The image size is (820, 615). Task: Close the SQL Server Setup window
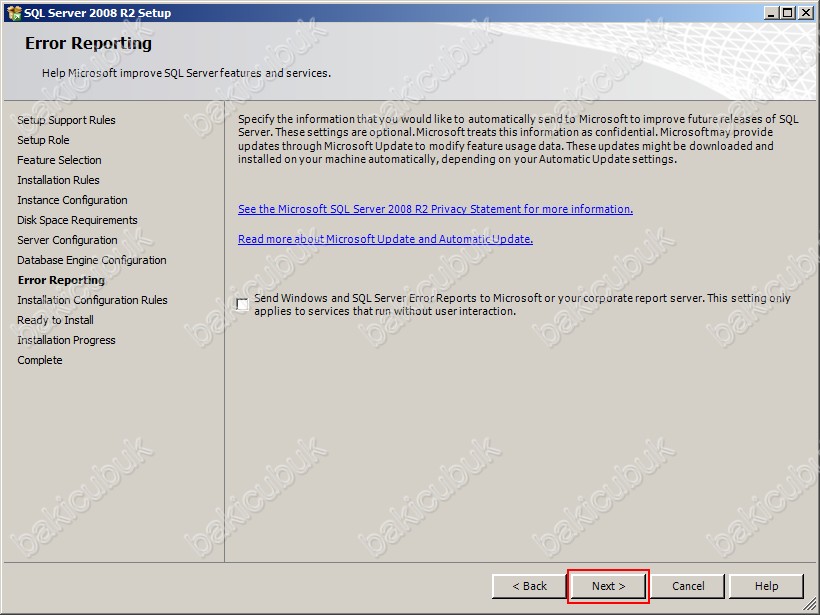[806, 13]
